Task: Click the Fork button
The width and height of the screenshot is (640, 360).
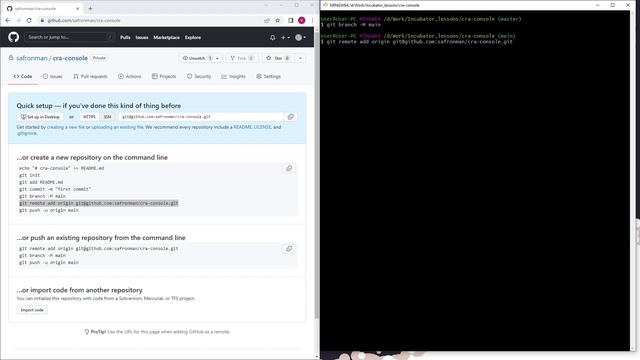Action: click(242, 58)
